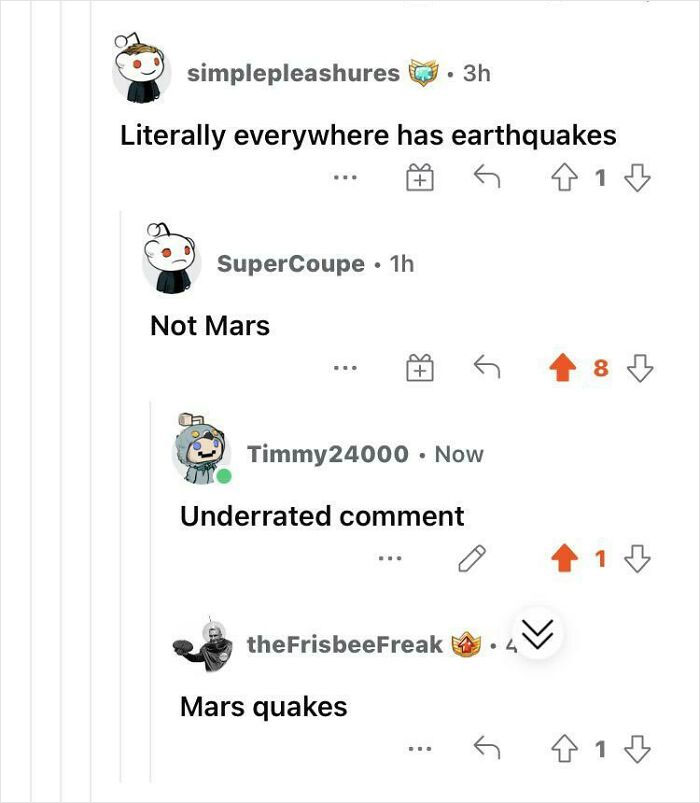700x803 pixels.
Task: Upvote simplepleashures' earthquakes comment
Action: (x=566, y=179)
